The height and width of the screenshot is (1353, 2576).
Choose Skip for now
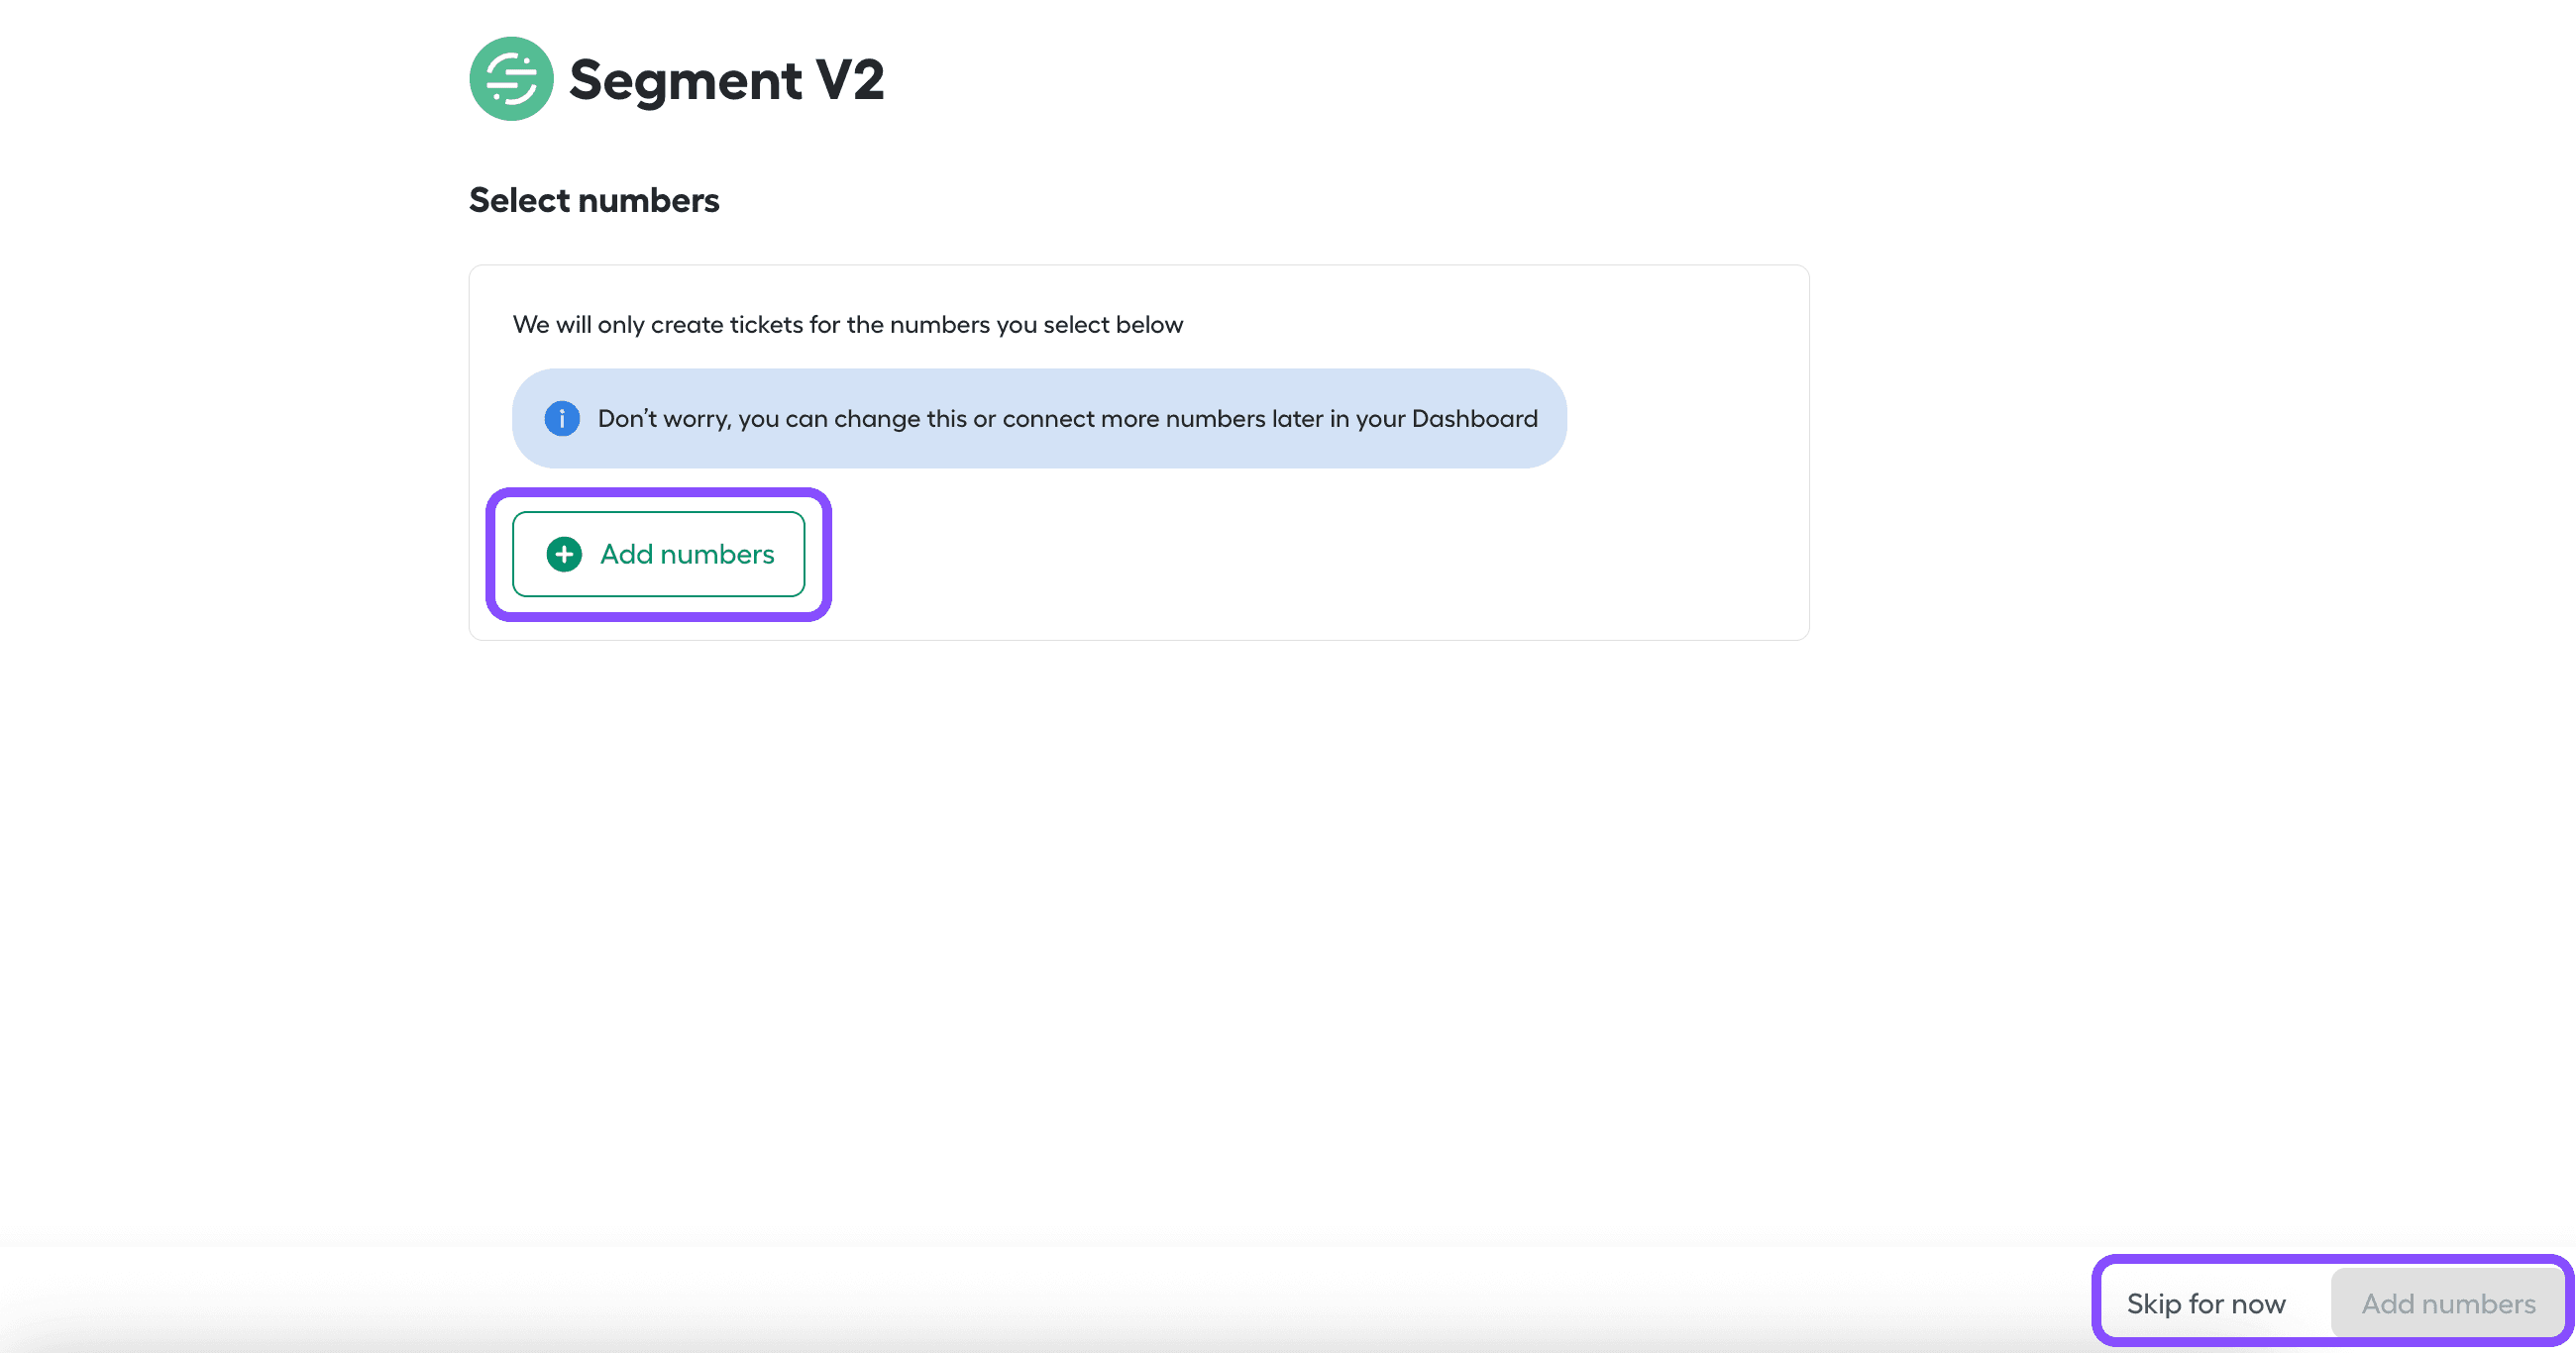pos(2205,1303)
